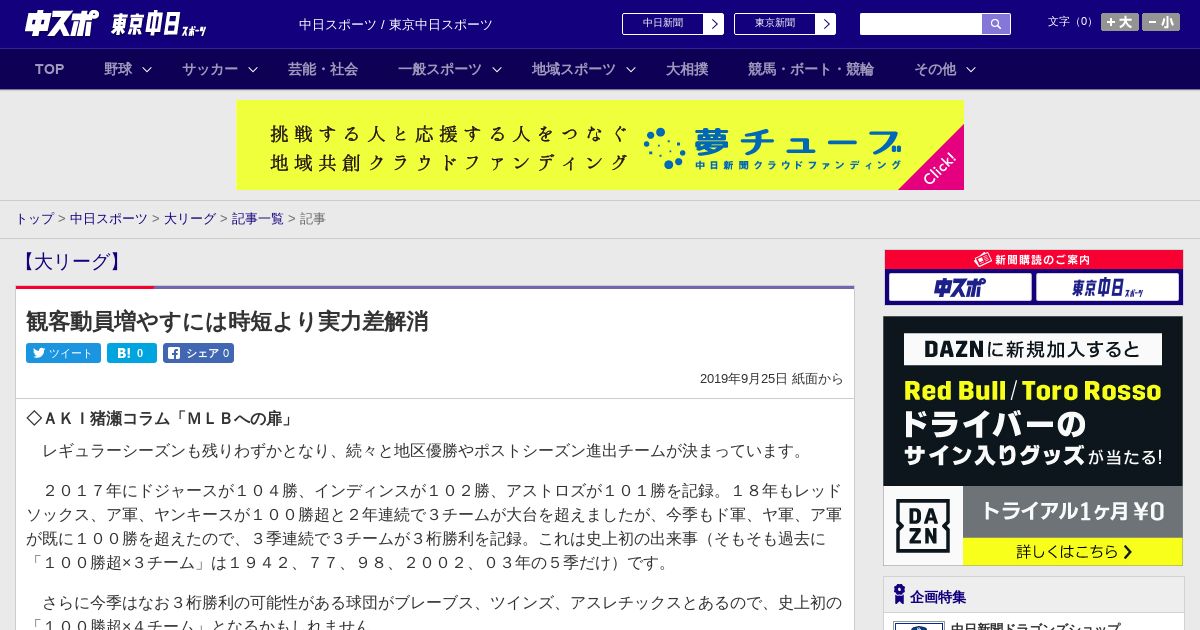Viewport: 1200px width, 630px height.
Task: Click the arrow next to 中日新聞
Action: [714, 24]
